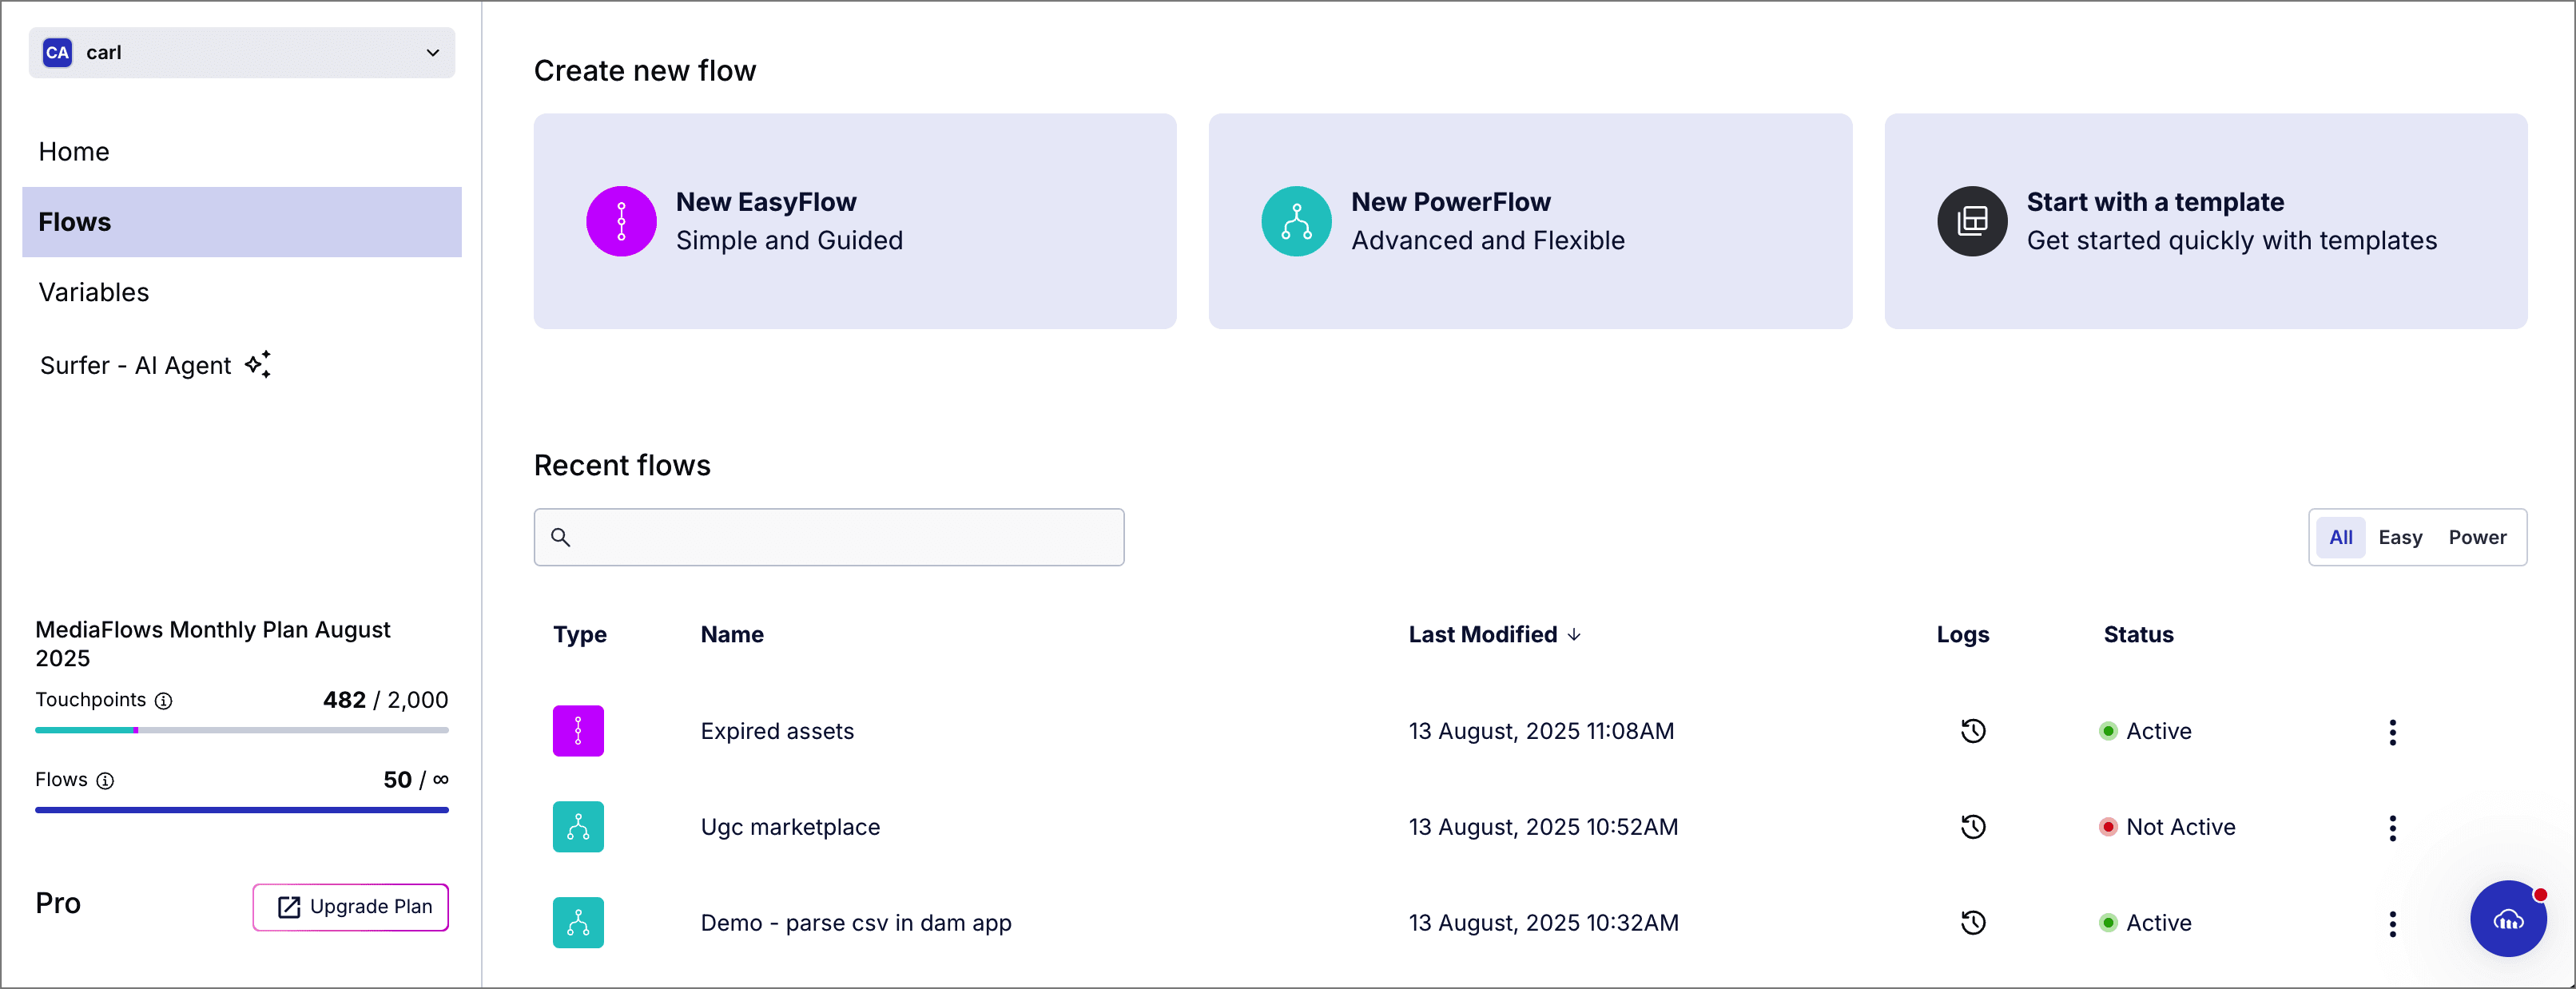Go to Variables in sidebar

[x=94, y=292]
